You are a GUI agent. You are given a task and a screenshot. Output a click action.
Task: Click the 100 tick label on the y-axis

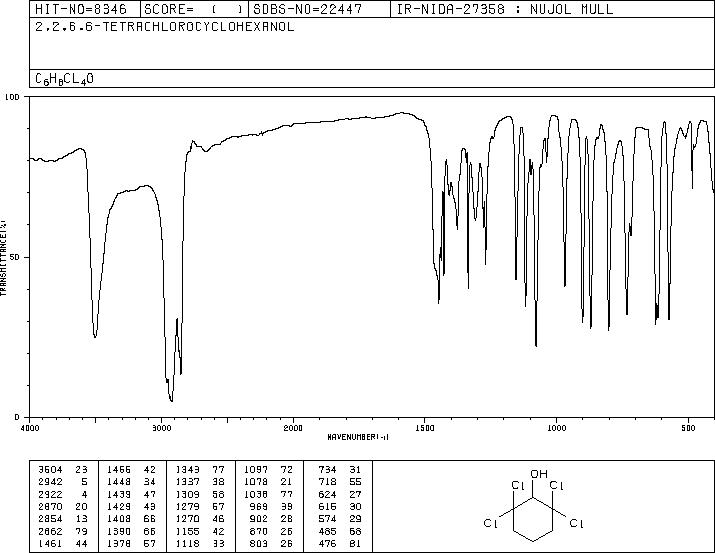pyautogui.click(x=13, y=97)
